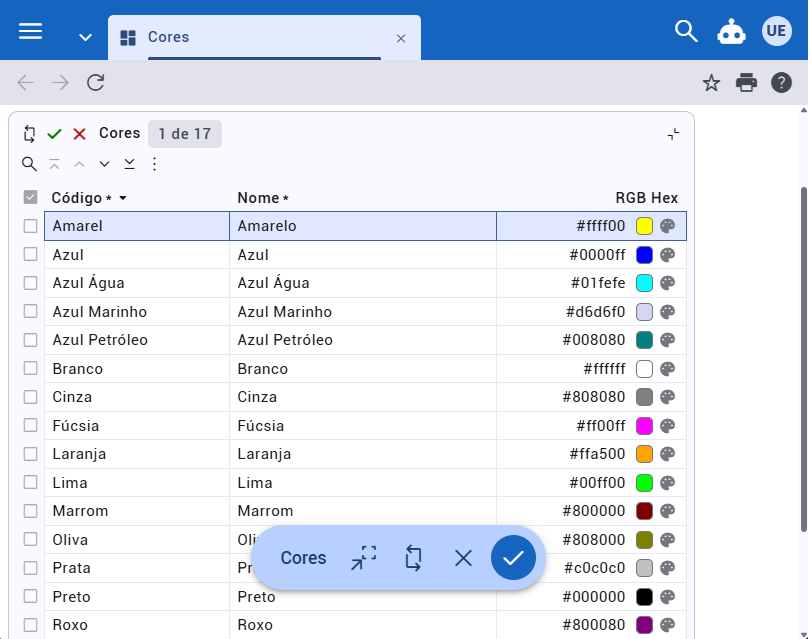Go forward with the right arrow

point(61,82)
